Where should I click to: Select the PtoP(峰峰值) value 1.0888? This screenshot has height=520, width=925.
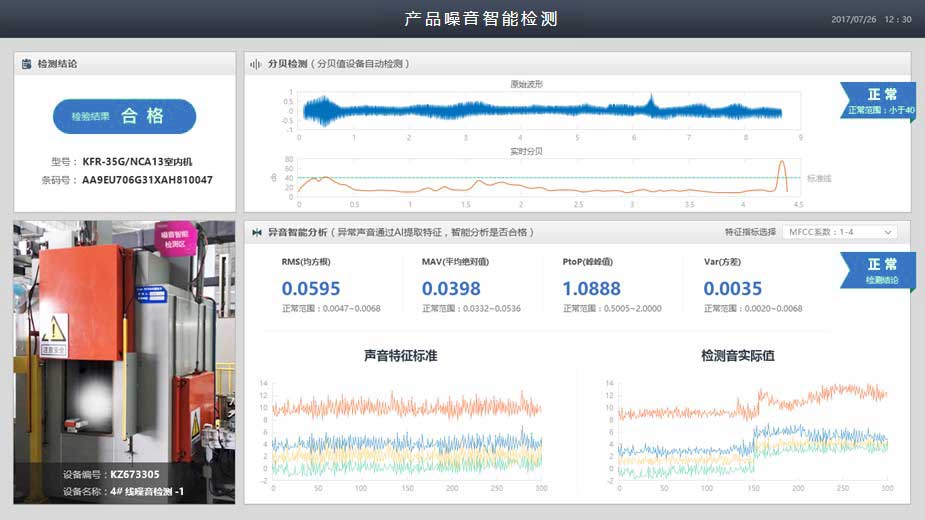[591, 289]
